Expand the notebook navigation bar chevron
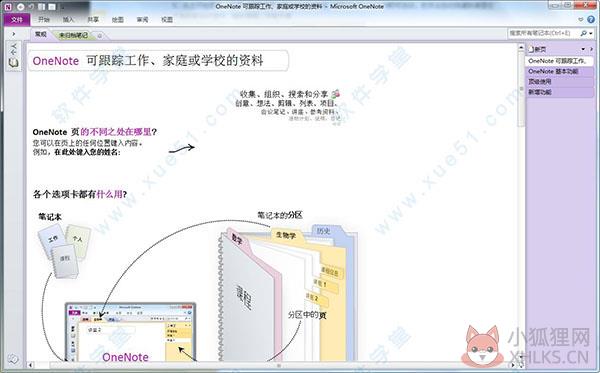This screenshot has height=373, width=600. click(14, 34)
